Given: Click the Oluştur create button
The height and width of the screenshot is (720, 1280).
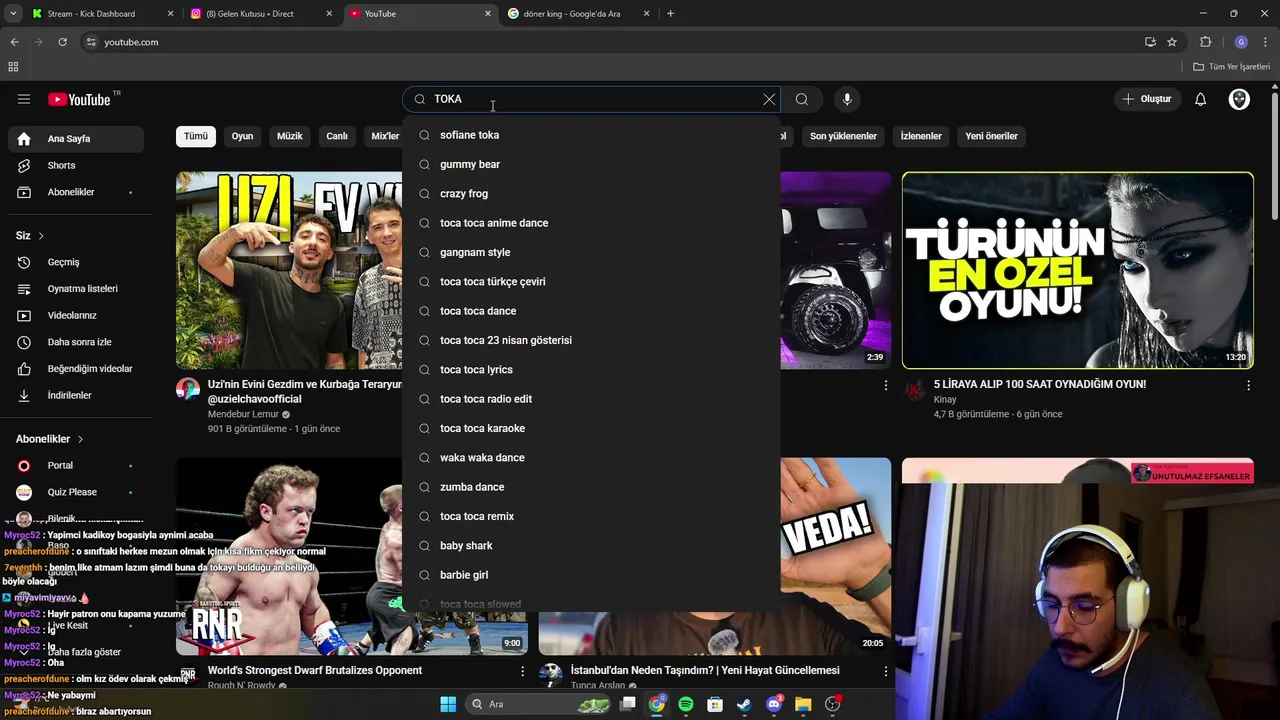Looking at the screenshot, I should tap(1146, 99).
